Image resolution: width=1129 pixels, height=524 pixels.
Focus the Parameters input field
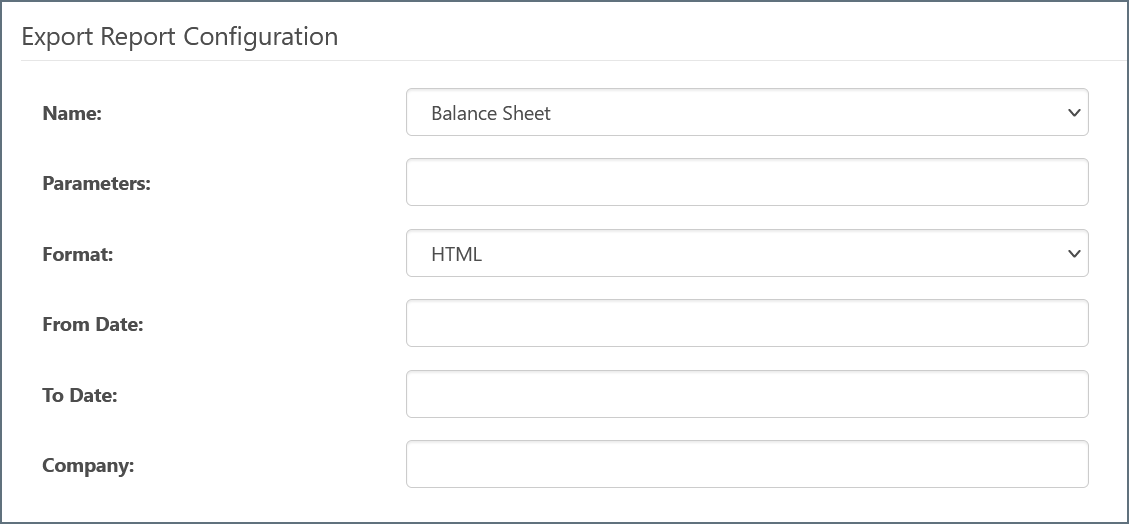click(x=746, y=183)
